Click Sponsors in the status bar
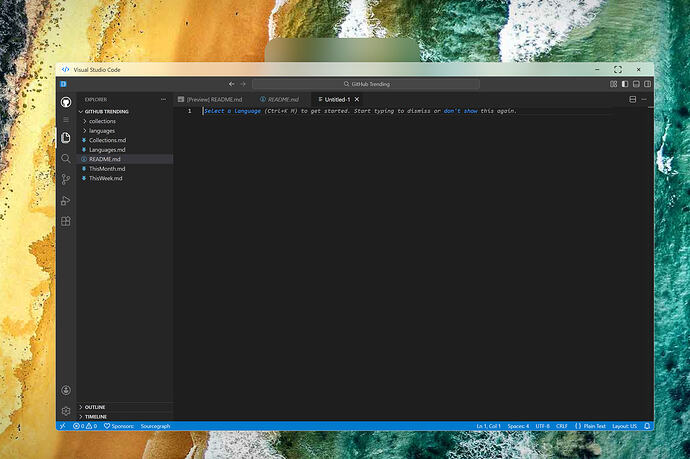The height and width of the screenshot is (459, 690). 119,426
